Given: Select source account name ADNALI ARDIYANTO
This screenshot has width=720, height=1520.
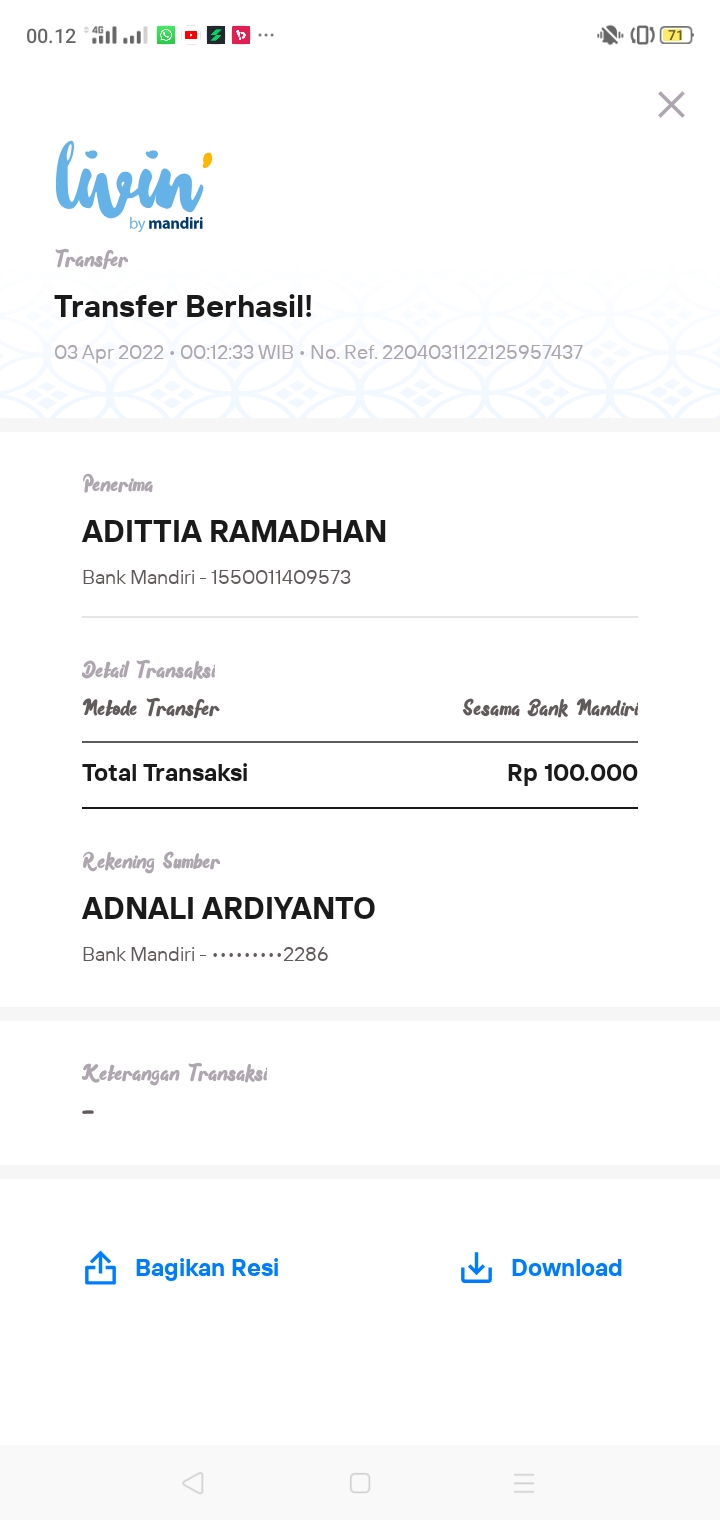Looking at the screenshot, I should [229, 909].
